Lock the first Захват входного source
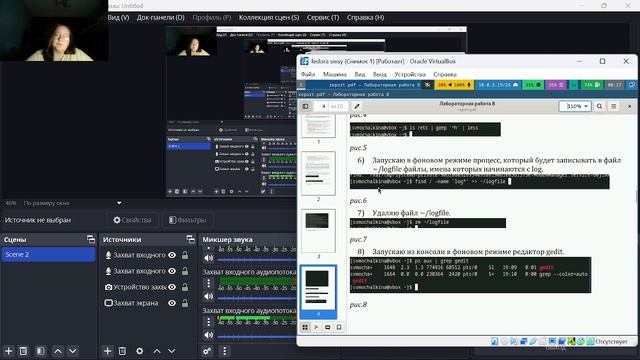Screen dimensions: 640x360 185,255
